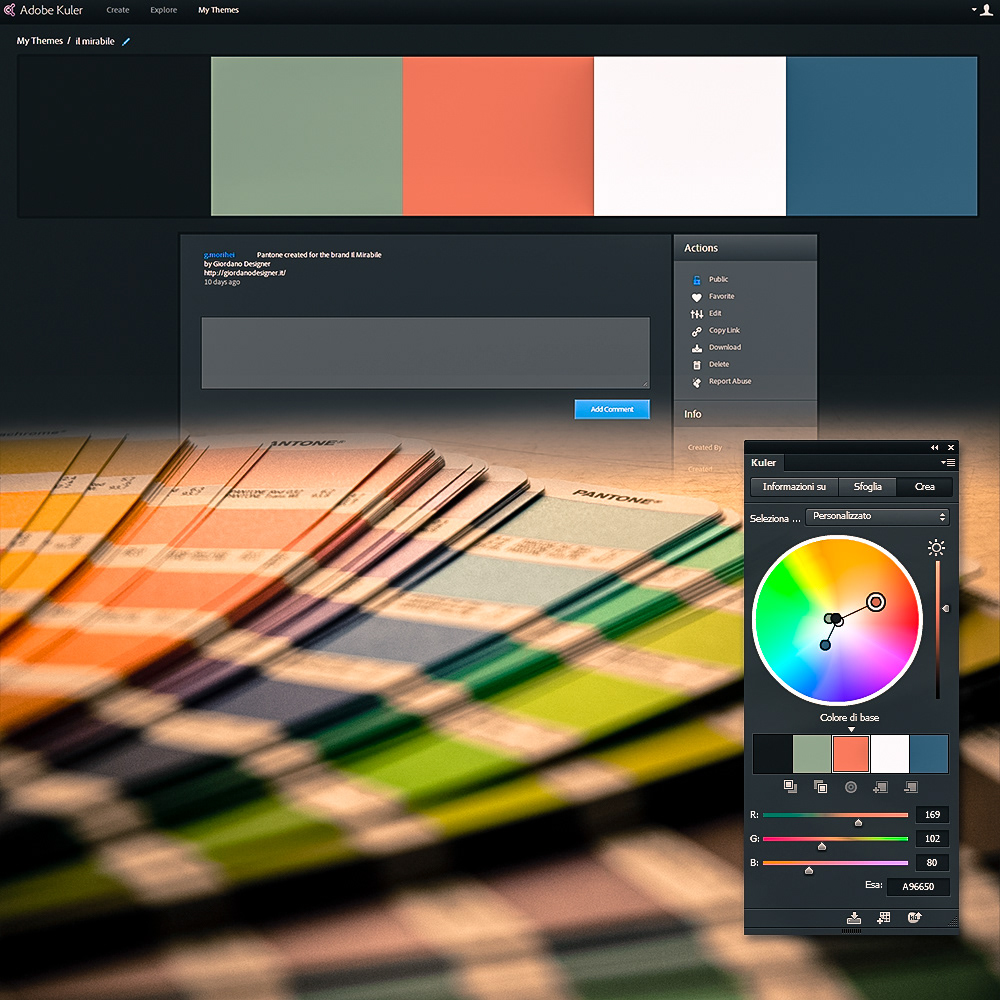
Task: Toggle the Public lock icon
Action: click(696, 280)
